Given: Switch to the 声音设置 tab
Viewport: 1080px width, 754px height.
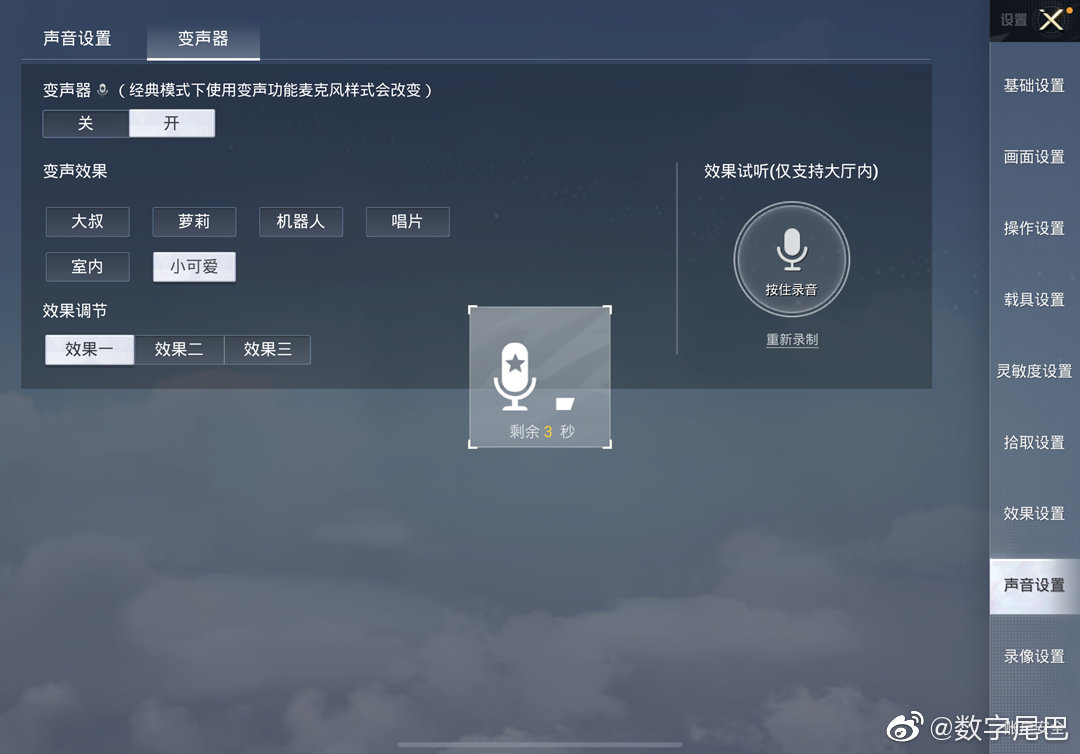Looking at the screenshot, I should pyautogui.click(x=77, y=39).
